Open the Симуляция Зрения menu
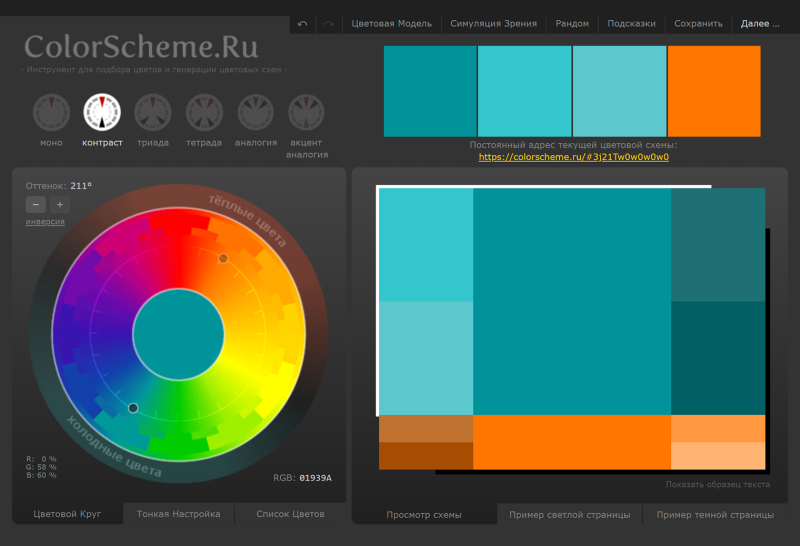This screenshot has width=800, height=546. [493, 23]
